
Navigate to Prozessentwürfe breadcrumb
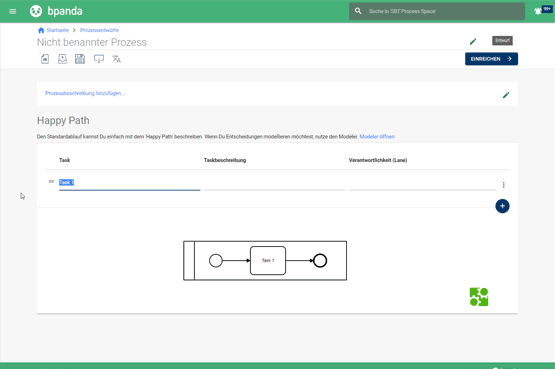coord(99,30)
